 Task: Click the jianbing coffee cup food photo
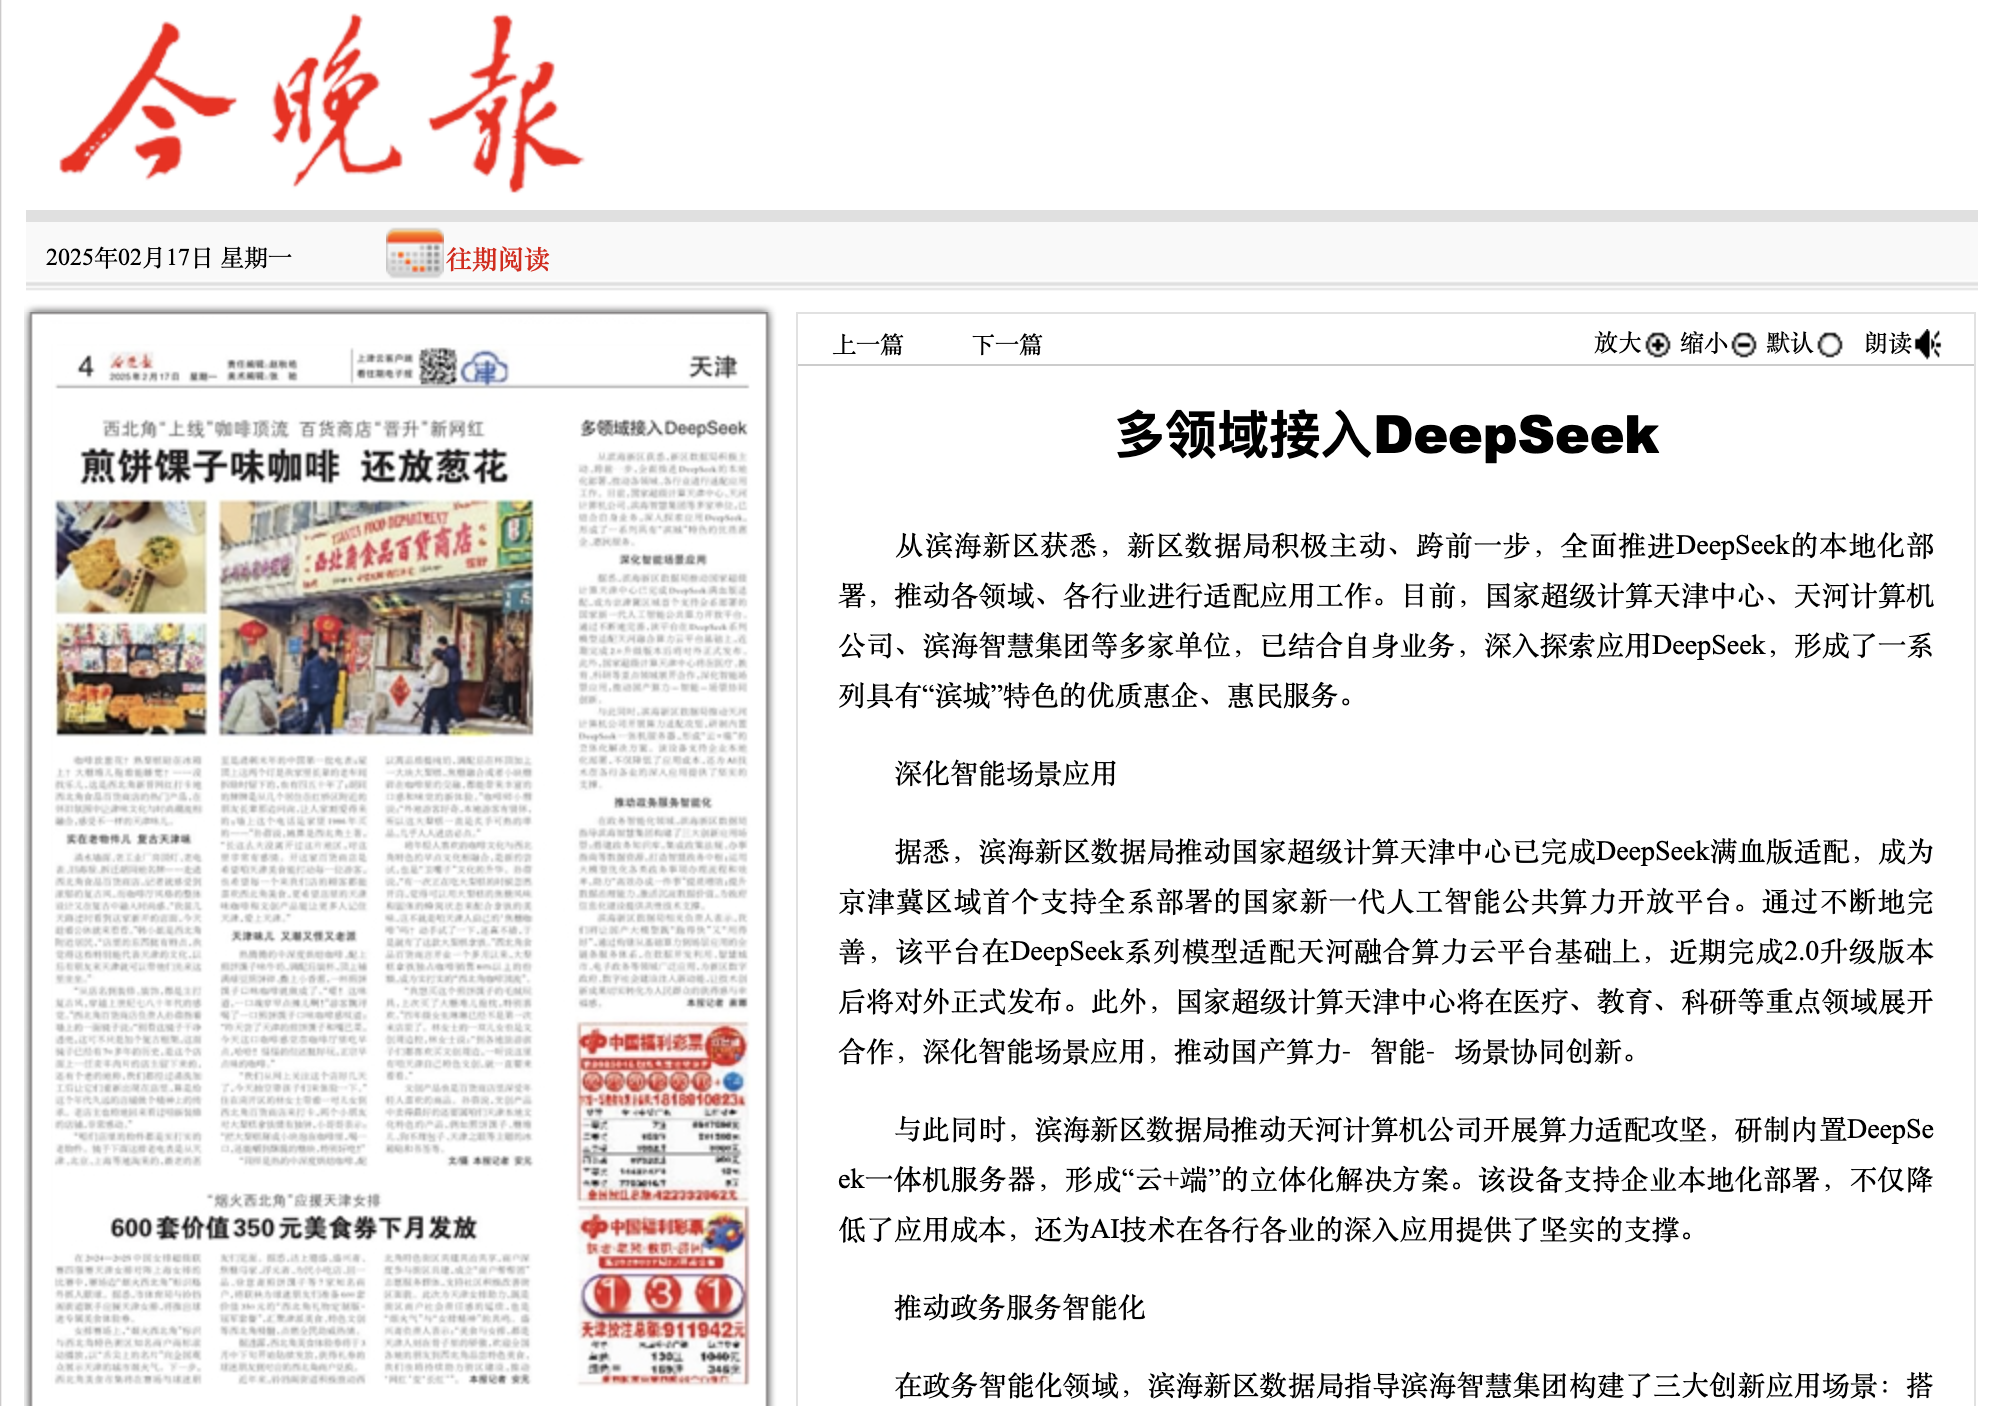(131, 557)
